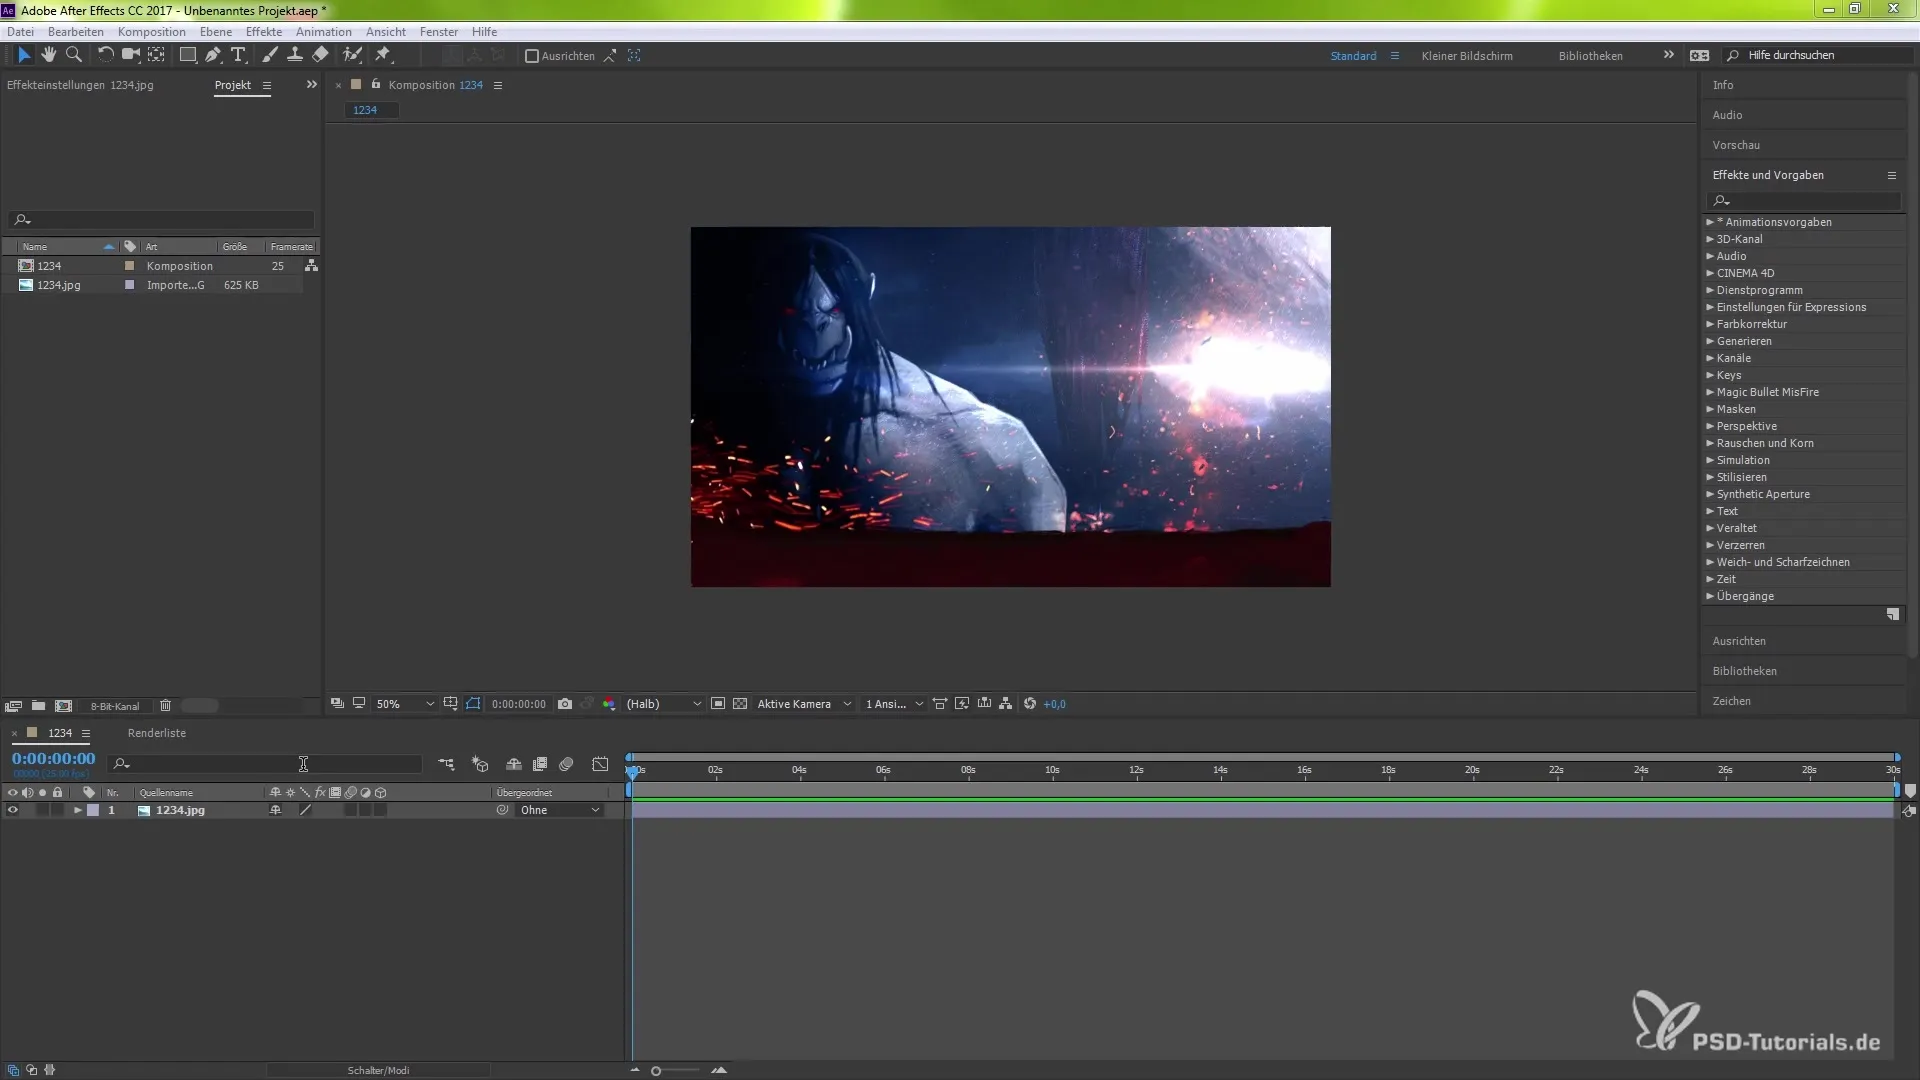Screen dimensions: 1920x1080
Task: Toggle Transparency Grid in viewer
Action: 740,704
